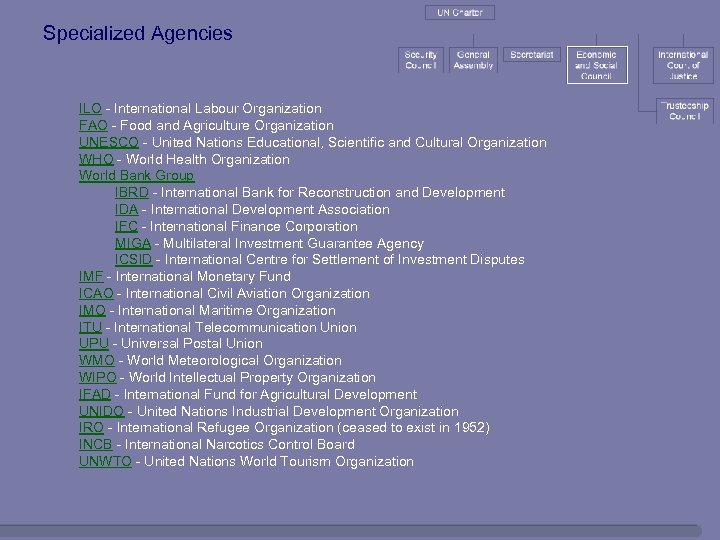Screen dimensions: 720x540
Task: Select the ICSID link
Action: pyautogui.click(x=134, y=259)
